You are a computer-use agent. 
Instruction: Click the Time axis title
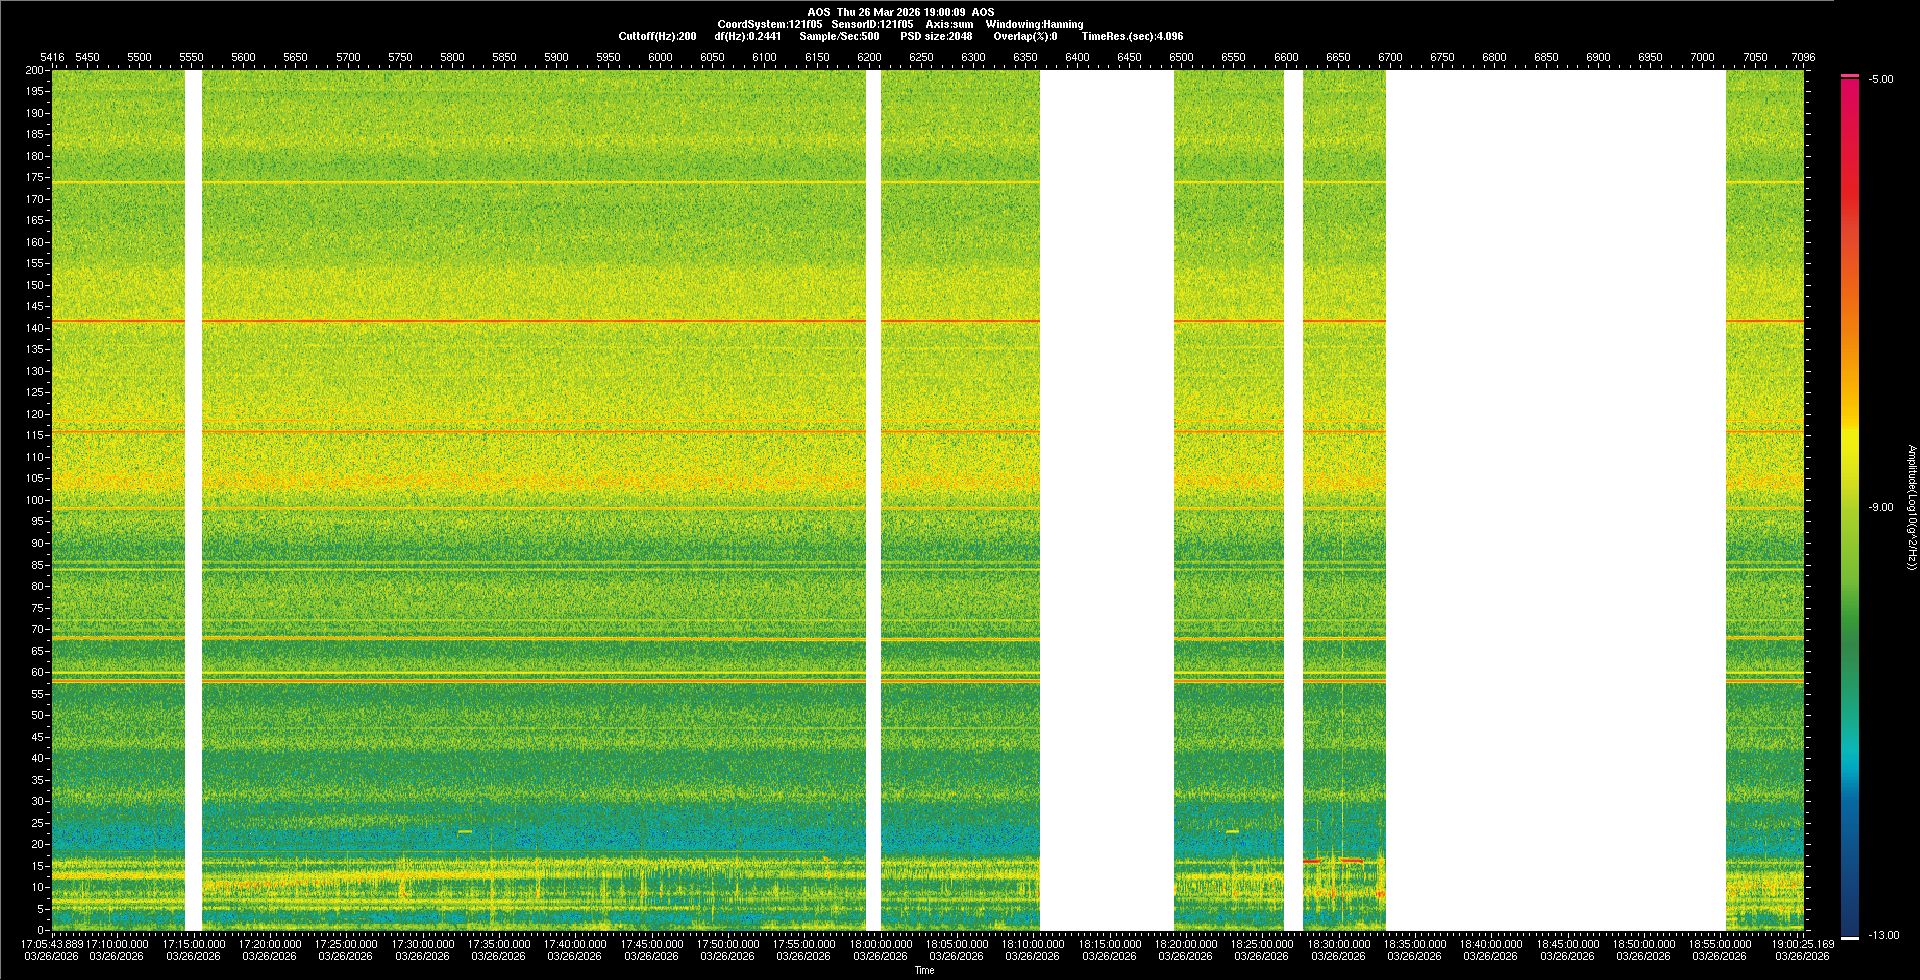tap(924, 970)
